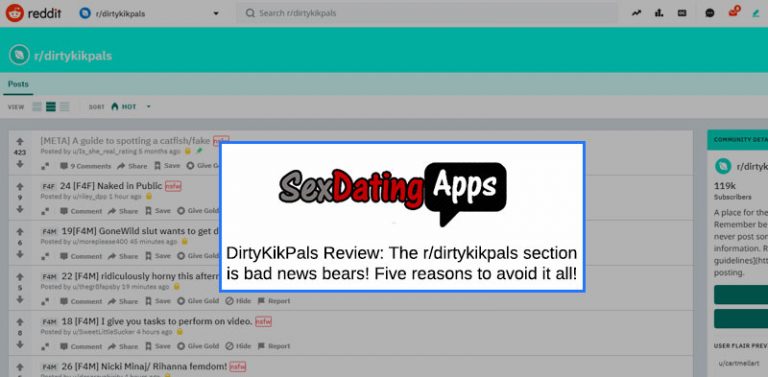Open the '18 [F4M] I give you tasks' post title

click(157, 322)
